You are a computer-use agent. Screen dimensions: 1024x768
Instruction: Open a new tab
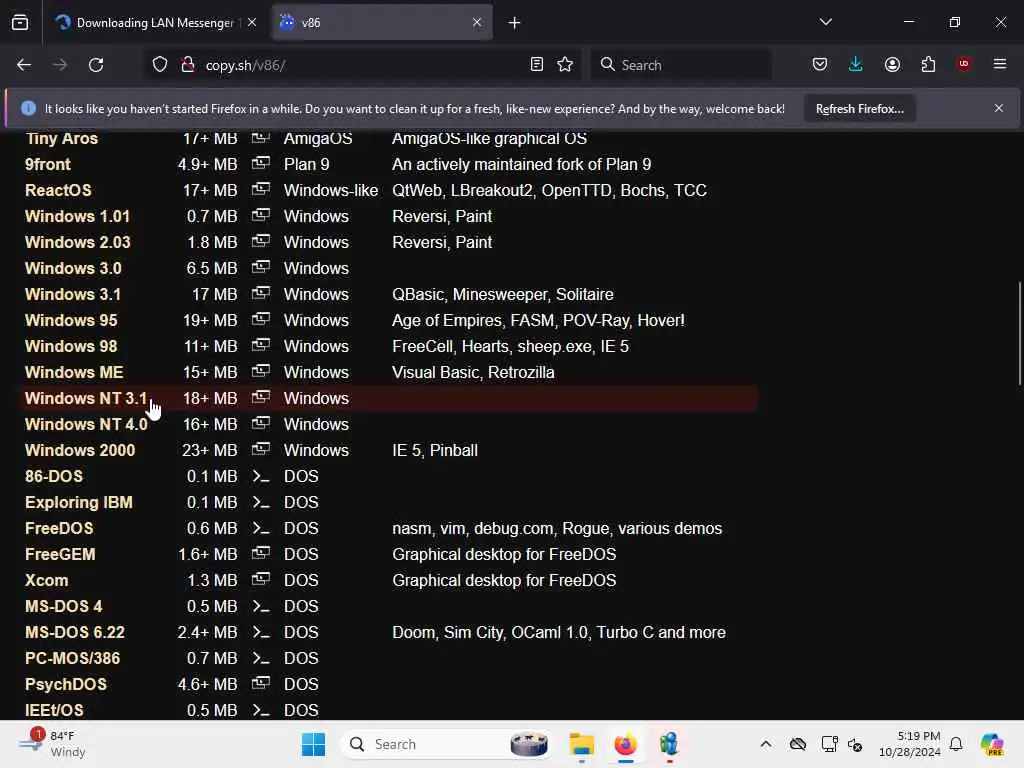(x=515, y=23)
